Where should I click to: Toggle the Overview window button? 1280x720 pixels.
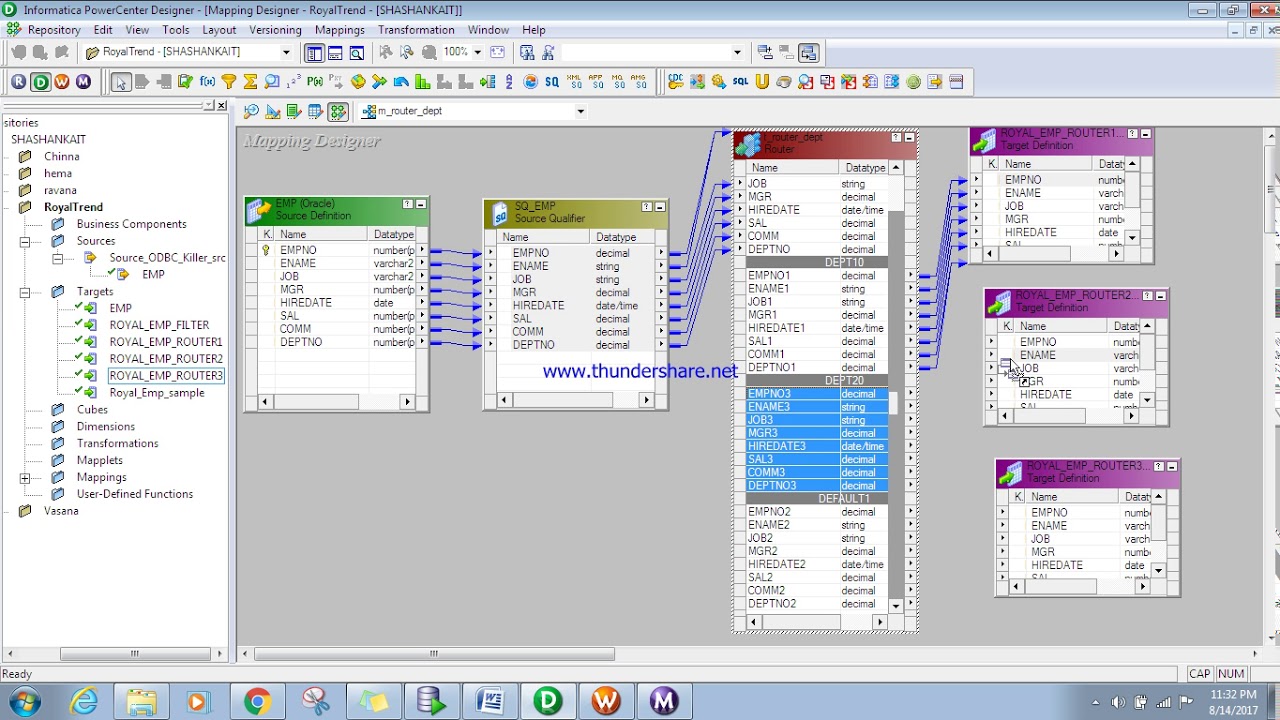tap(357, 52)
